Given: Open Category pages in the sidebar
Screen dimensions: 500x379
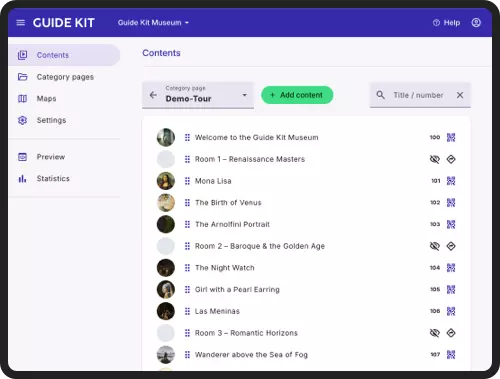Looking at the screenshot, I should [x=64, y=77].
